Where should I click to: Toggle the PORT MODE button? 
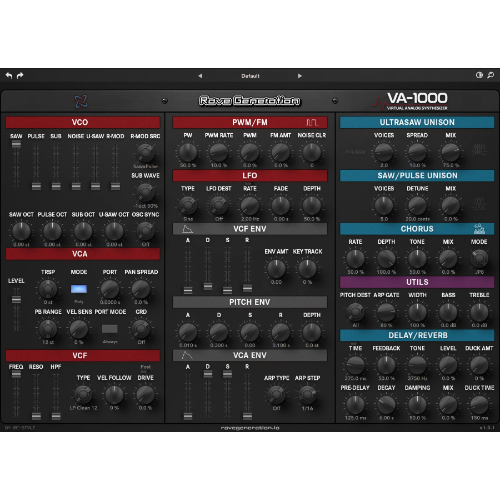pos(110,329)
